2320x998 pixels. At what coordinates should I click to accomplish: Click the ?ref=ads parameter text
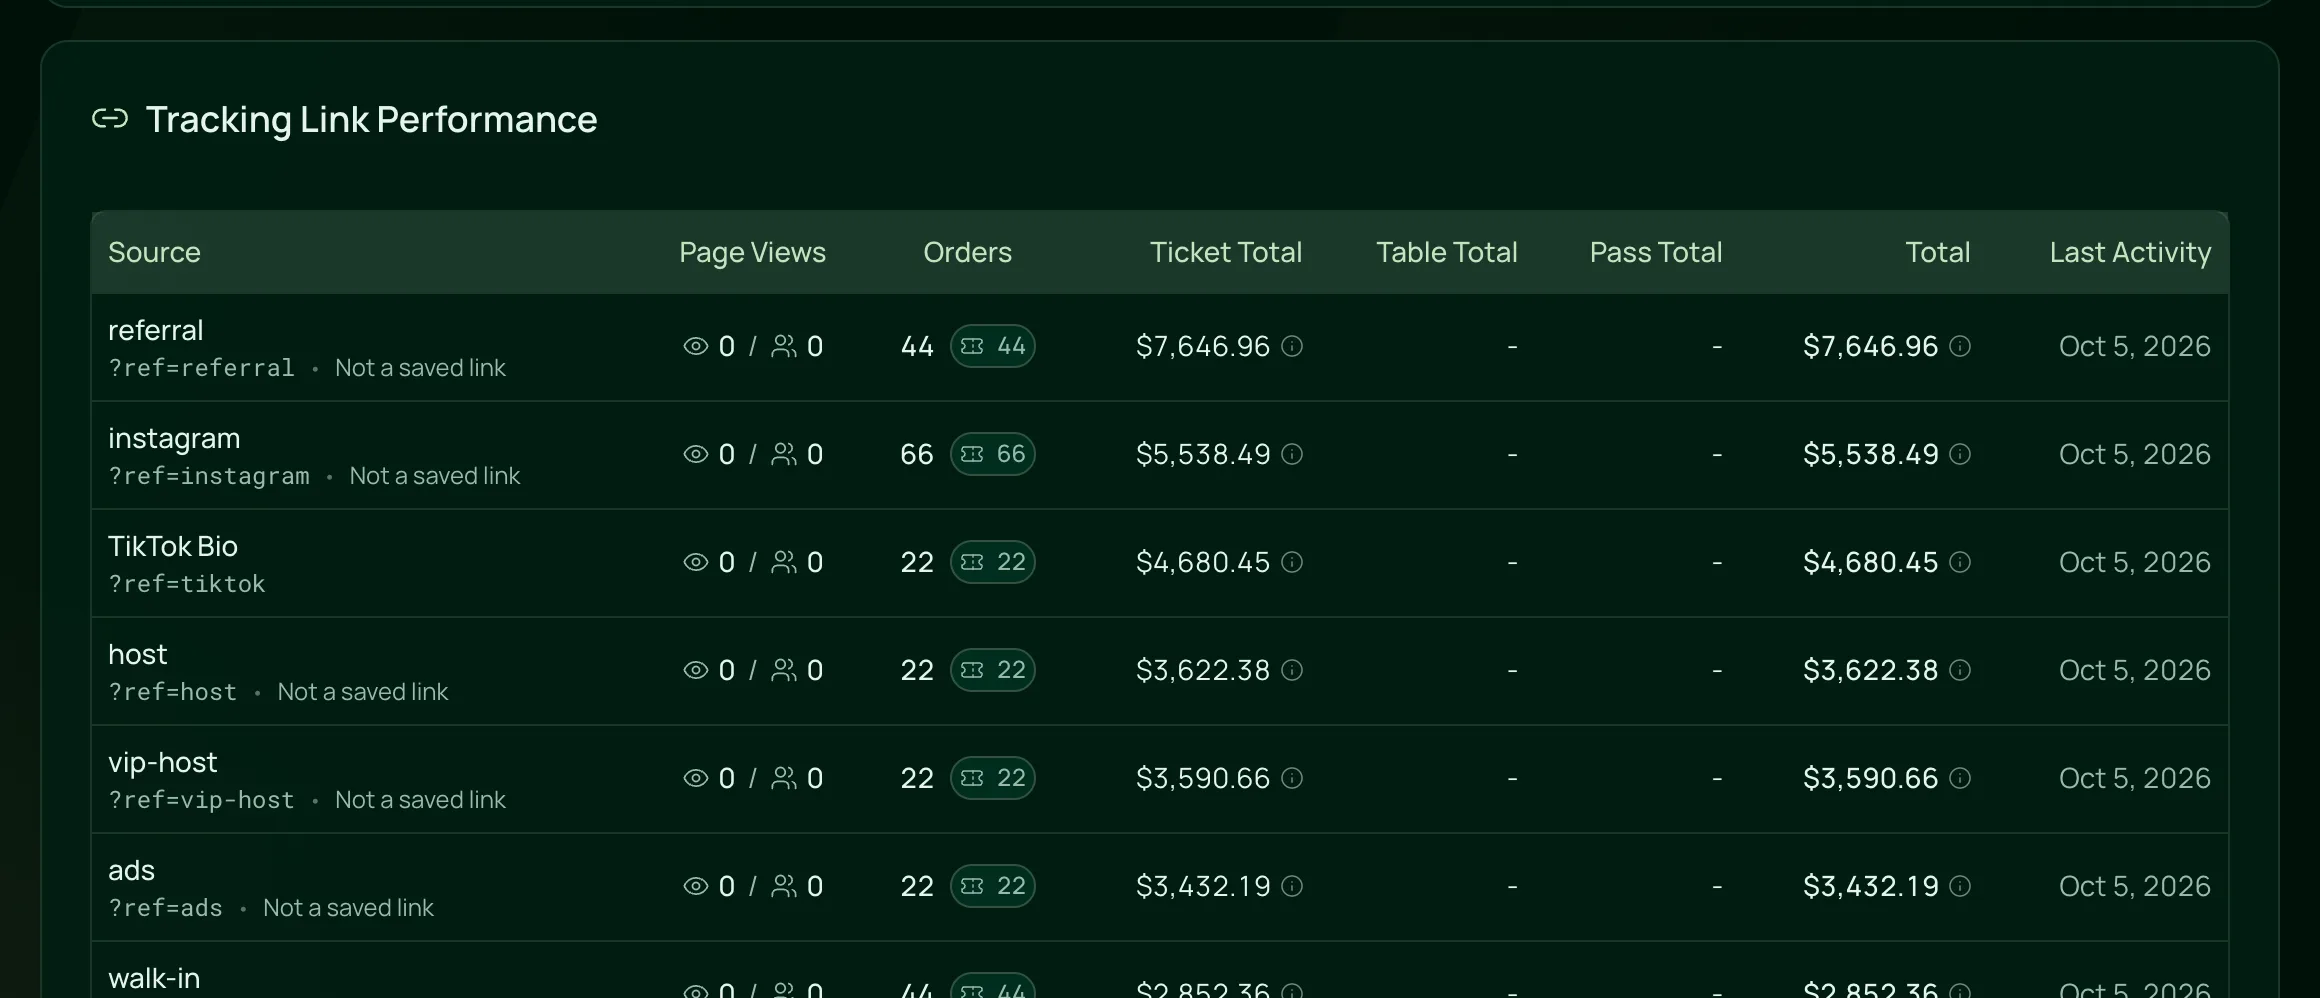tap(165, 908)
